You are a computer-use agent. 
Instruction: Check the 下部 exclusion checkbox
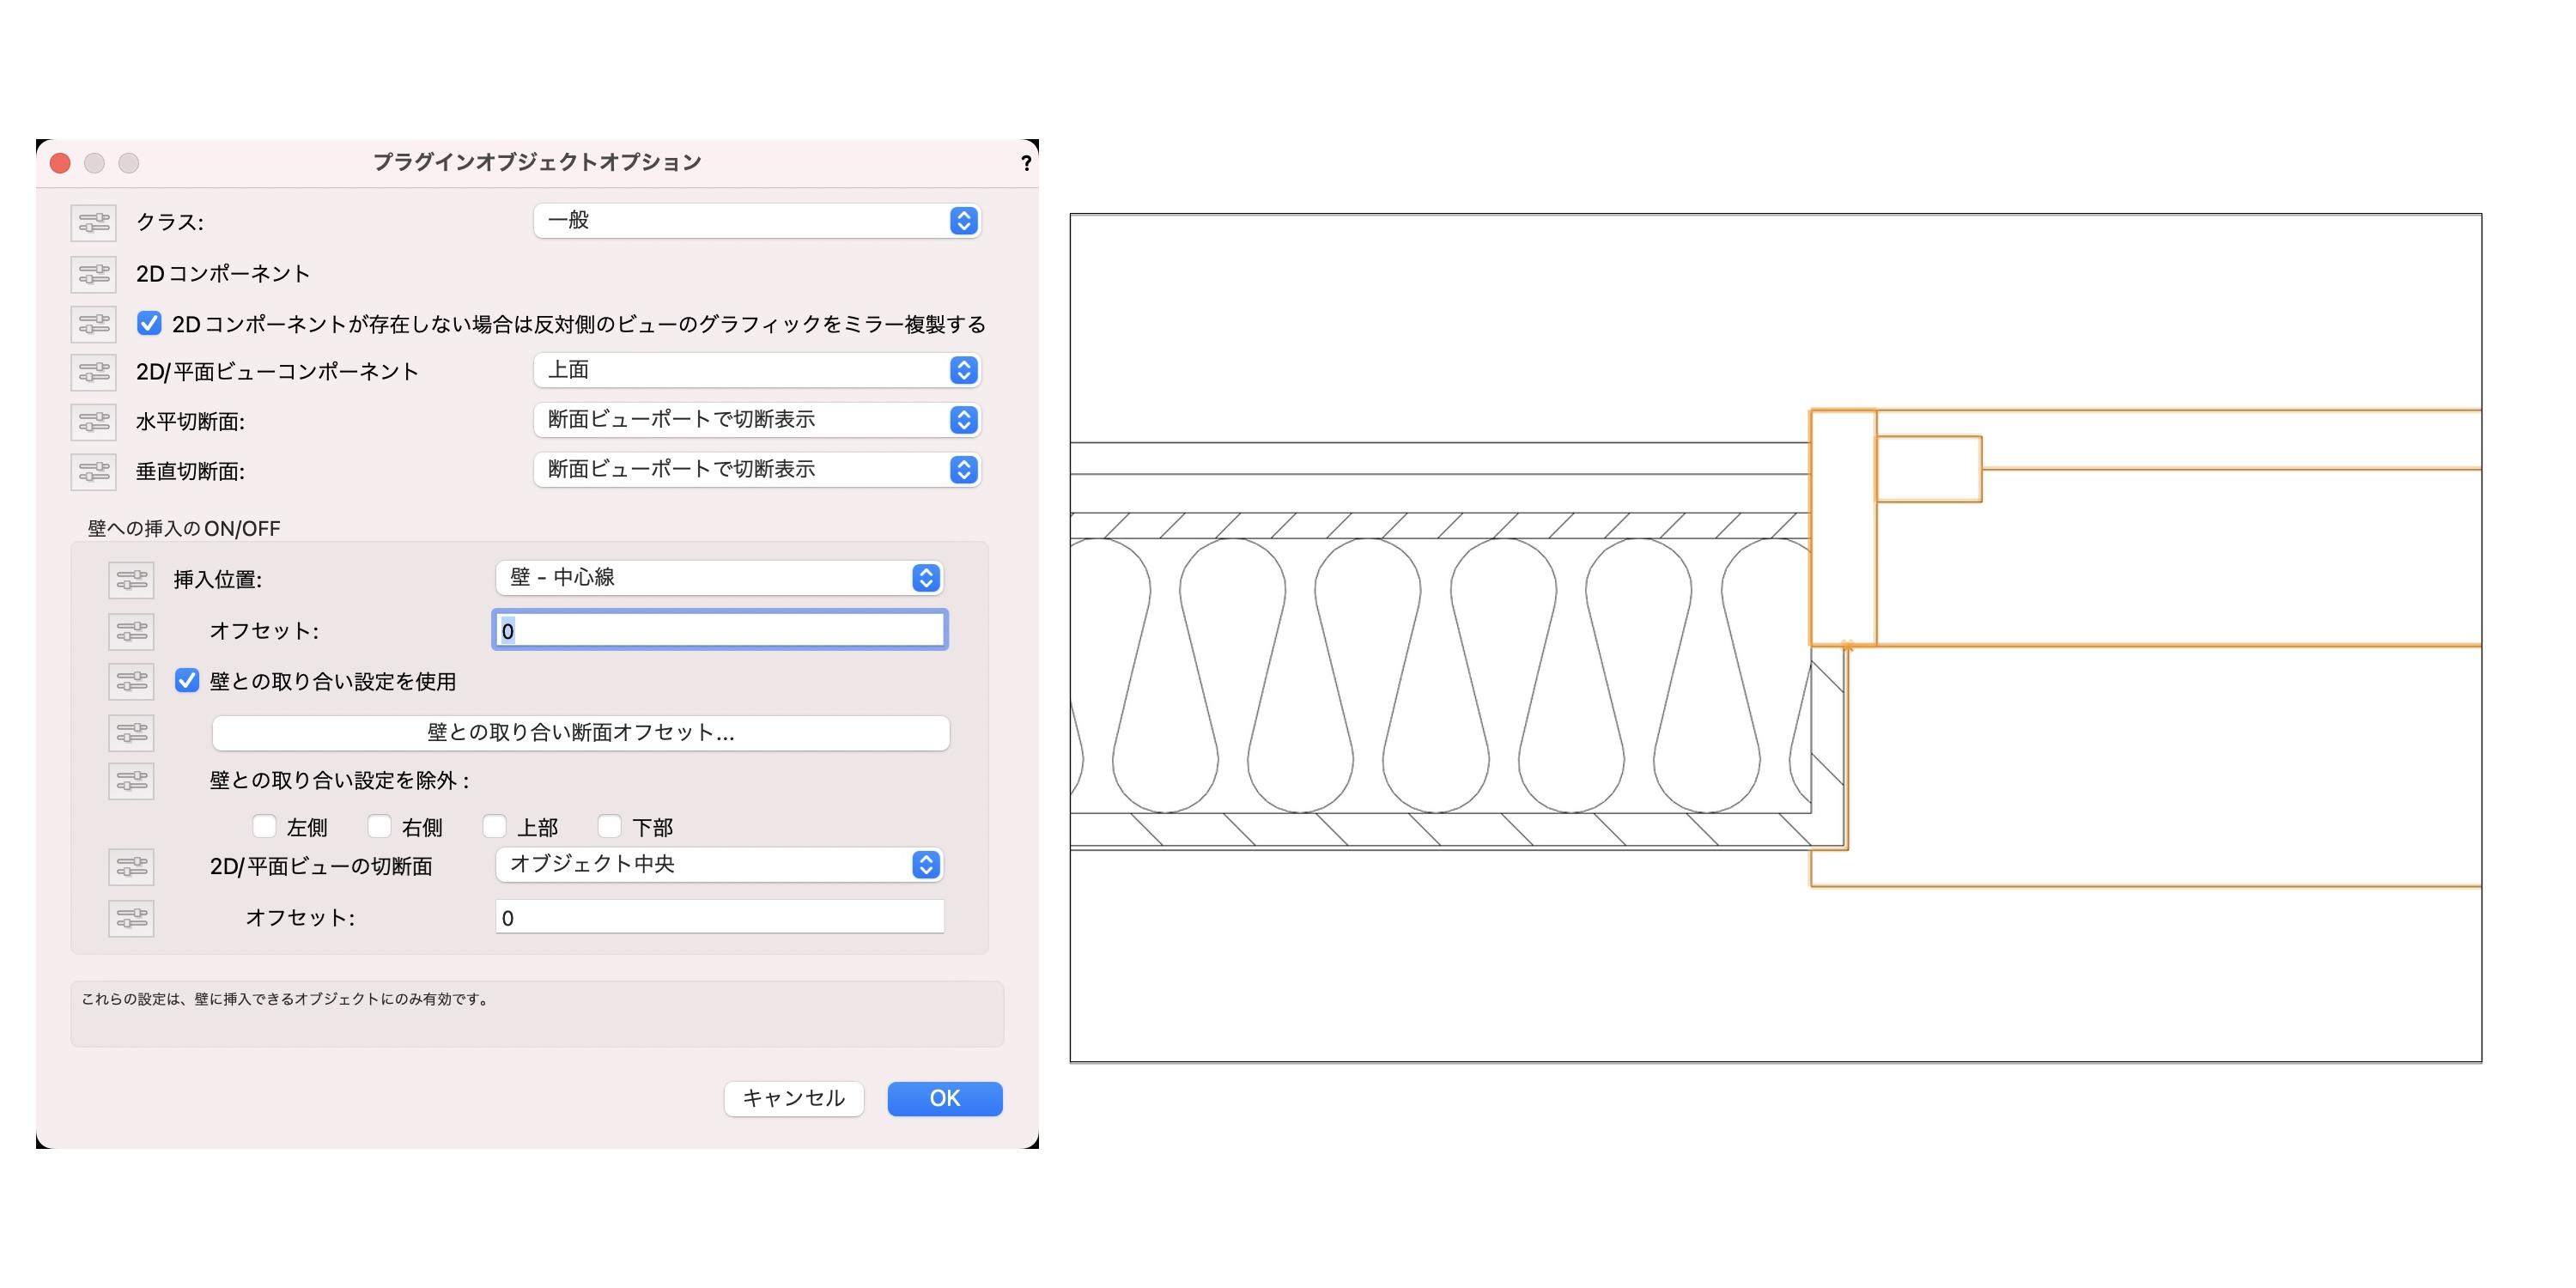(609, 826)
